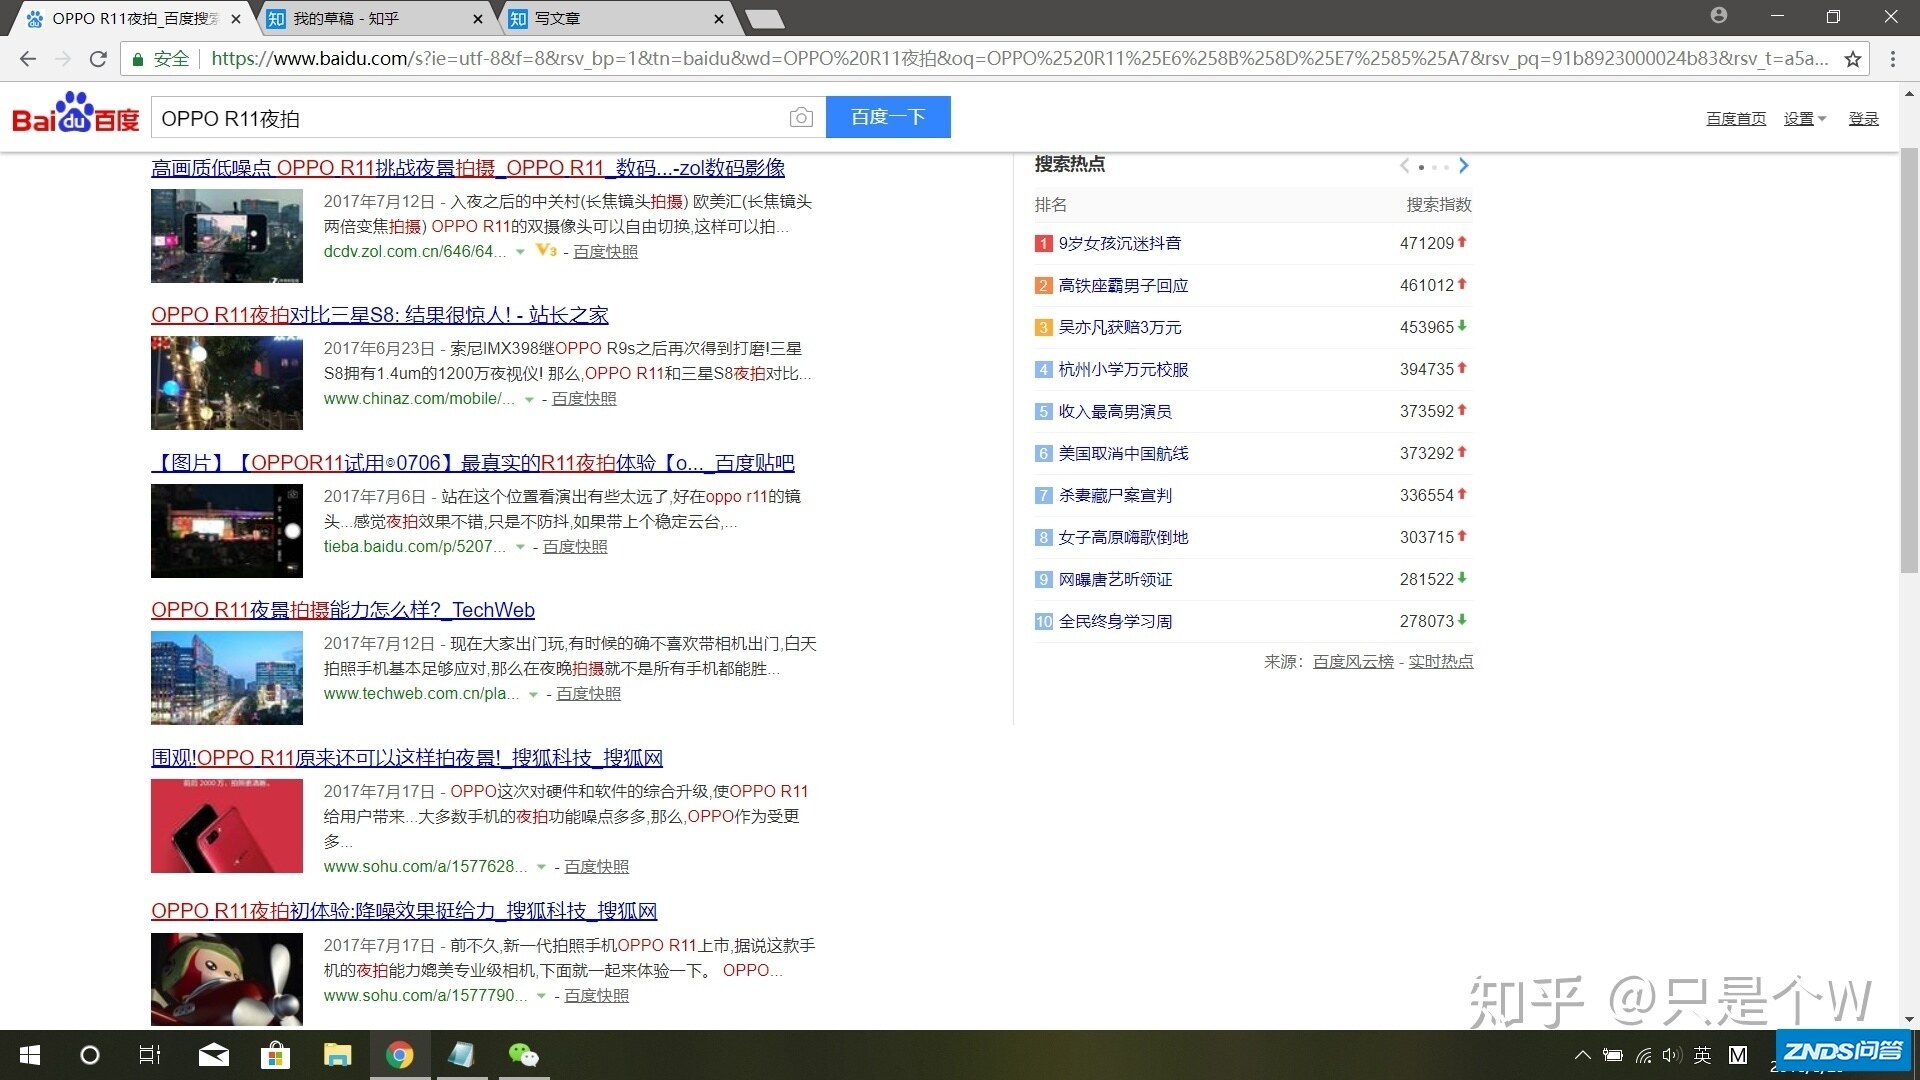
Task: Click the browser forward arrow
Action: coord(63,59)
